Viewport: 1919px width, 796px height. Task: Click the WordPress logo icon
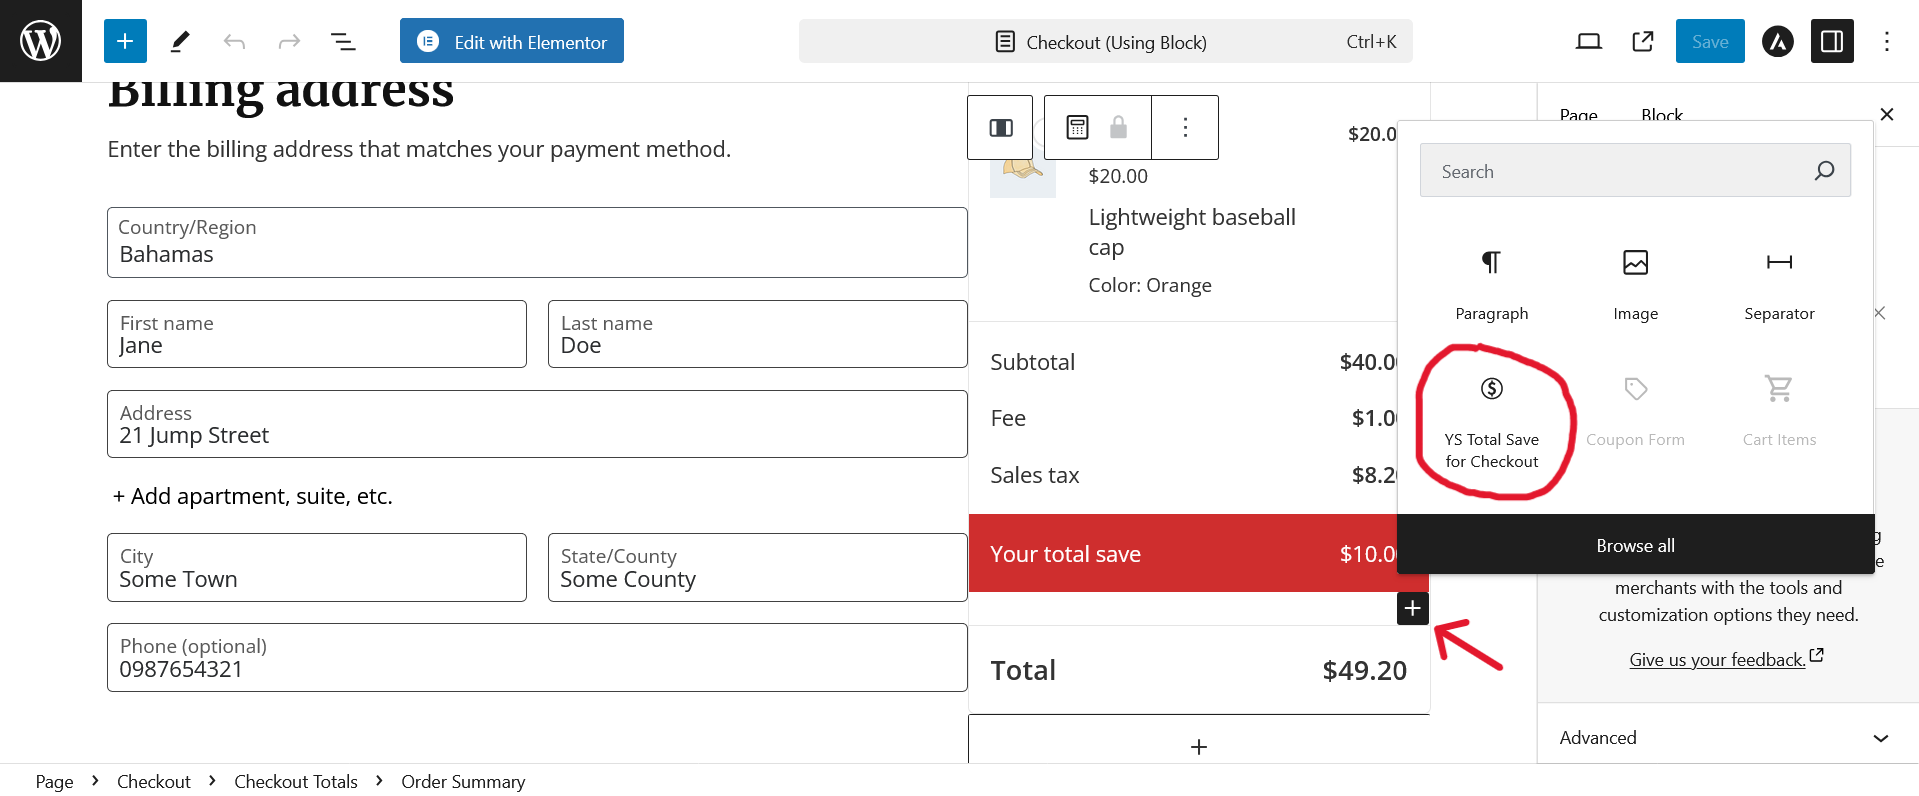pos(41,41)
